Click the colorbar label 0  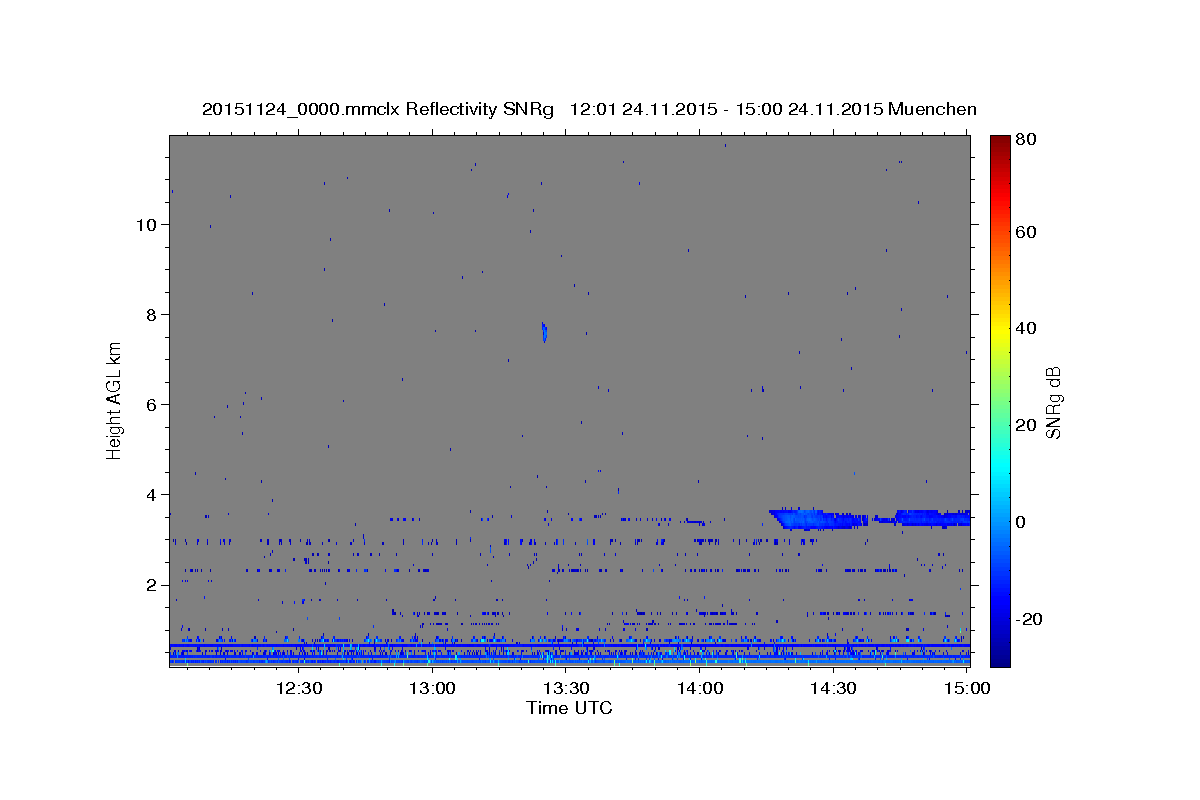point(1022,521)
